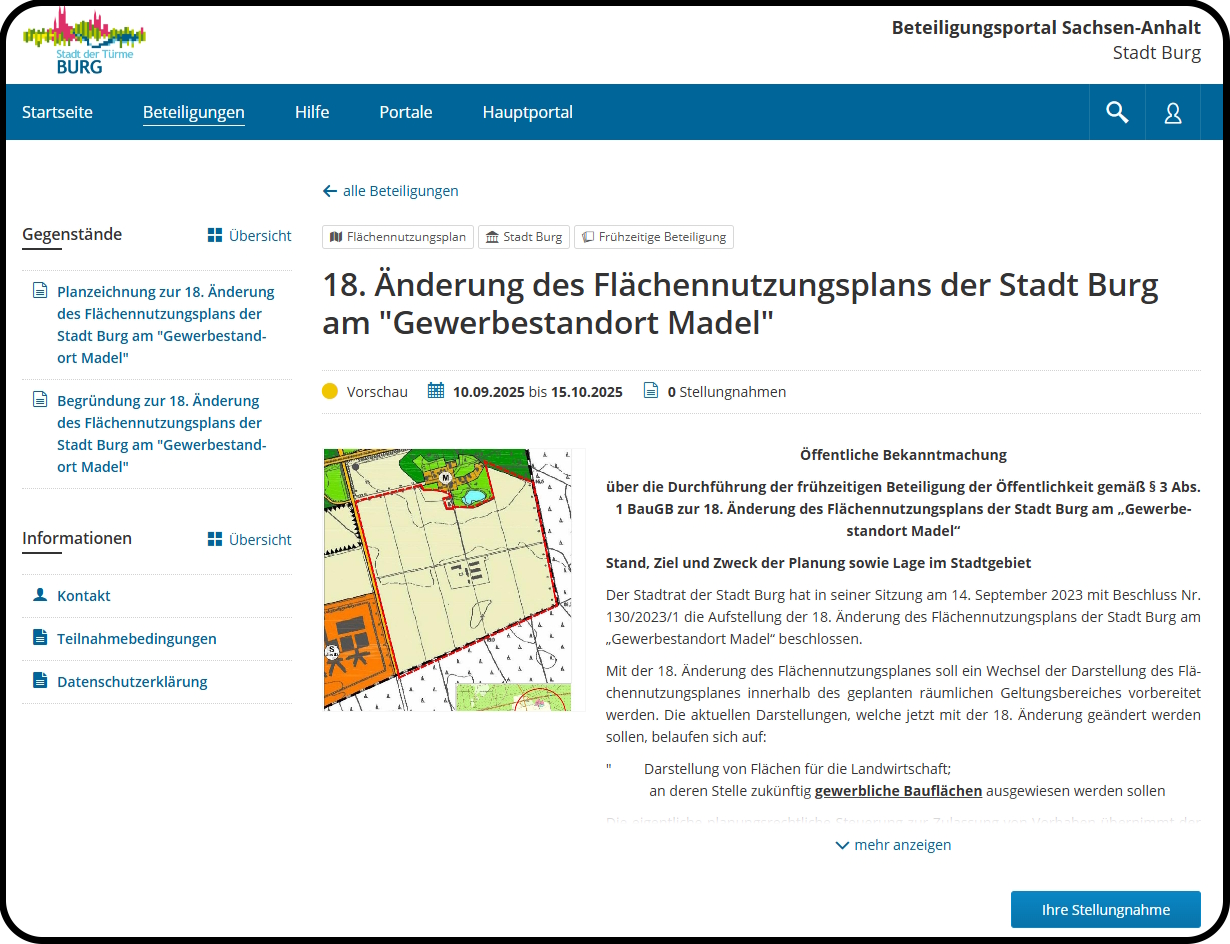Click the map icon in Flächennutzungsplan tag
The width and height of the screenshot is (1230, 944).
336,238
